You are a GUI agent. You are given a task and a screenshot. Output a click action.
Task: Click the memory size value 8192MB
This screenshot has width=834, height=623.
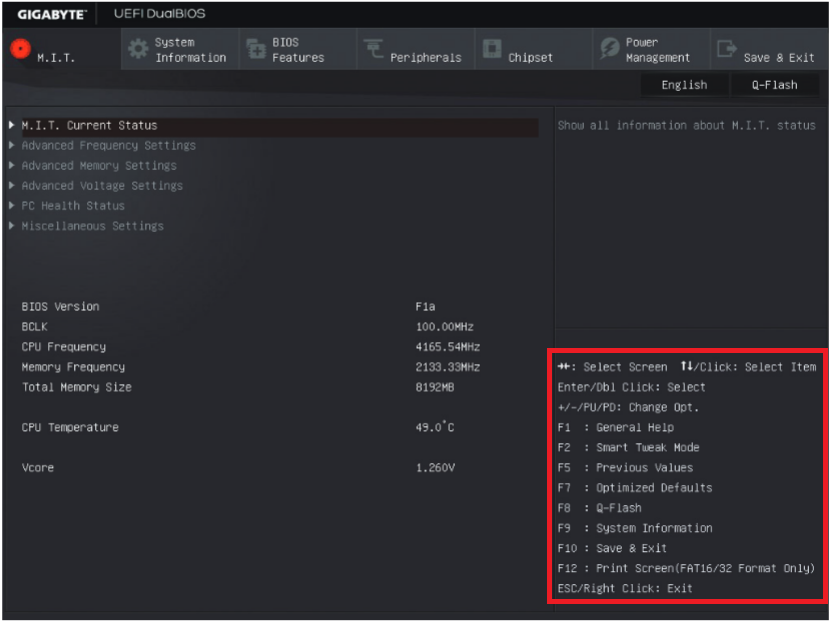point(435,387)
